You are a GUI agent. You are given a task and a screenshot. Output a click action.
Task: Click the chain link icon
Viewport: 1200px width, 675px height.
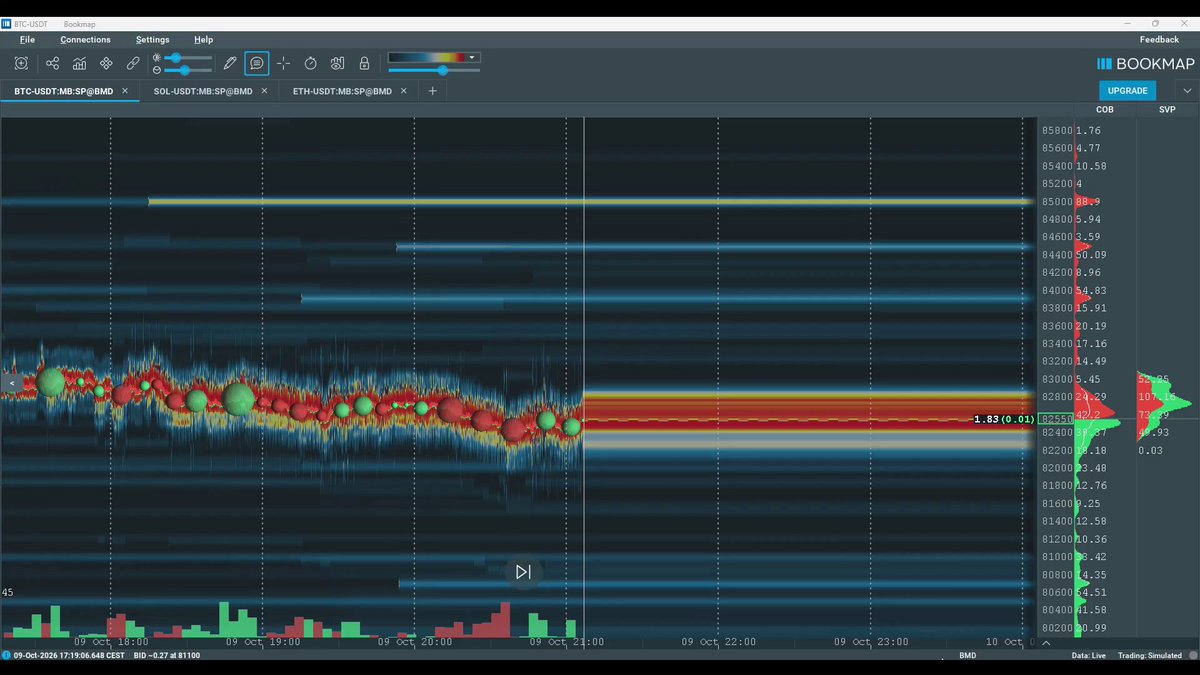tap(133, 63)
